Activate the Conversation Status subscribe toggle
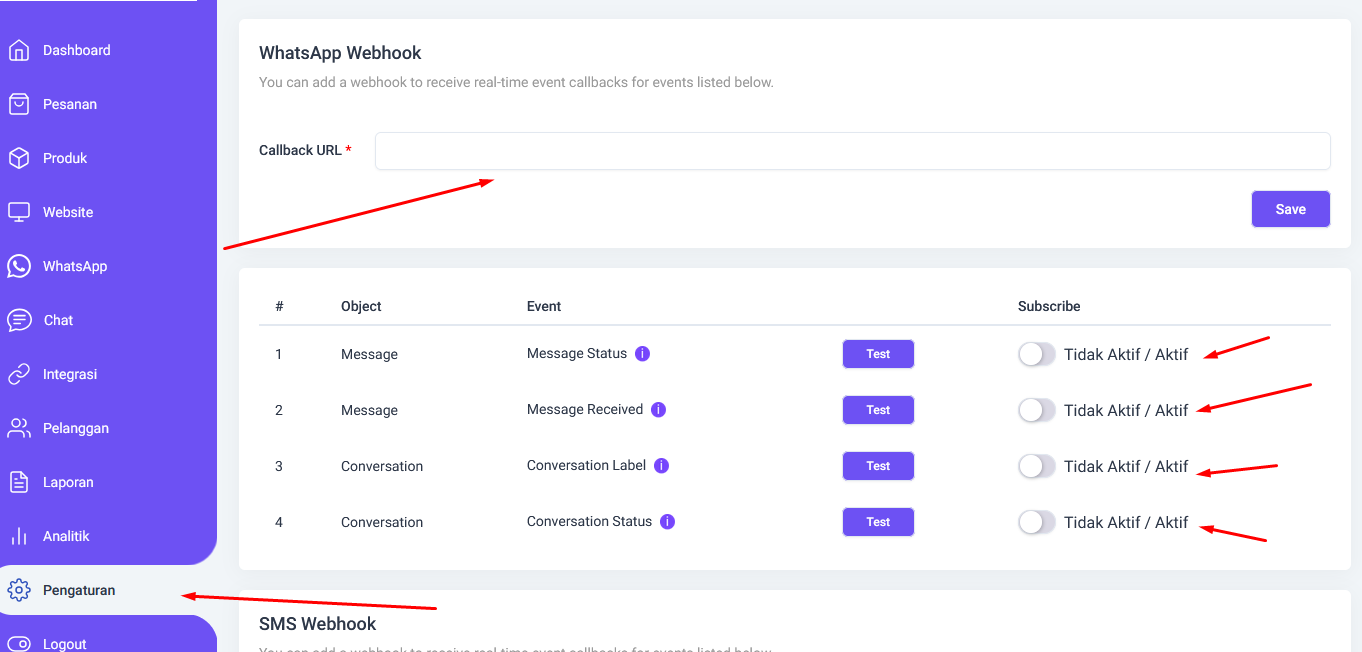This screenshot has height=652, width=1362. (1037, 522)
